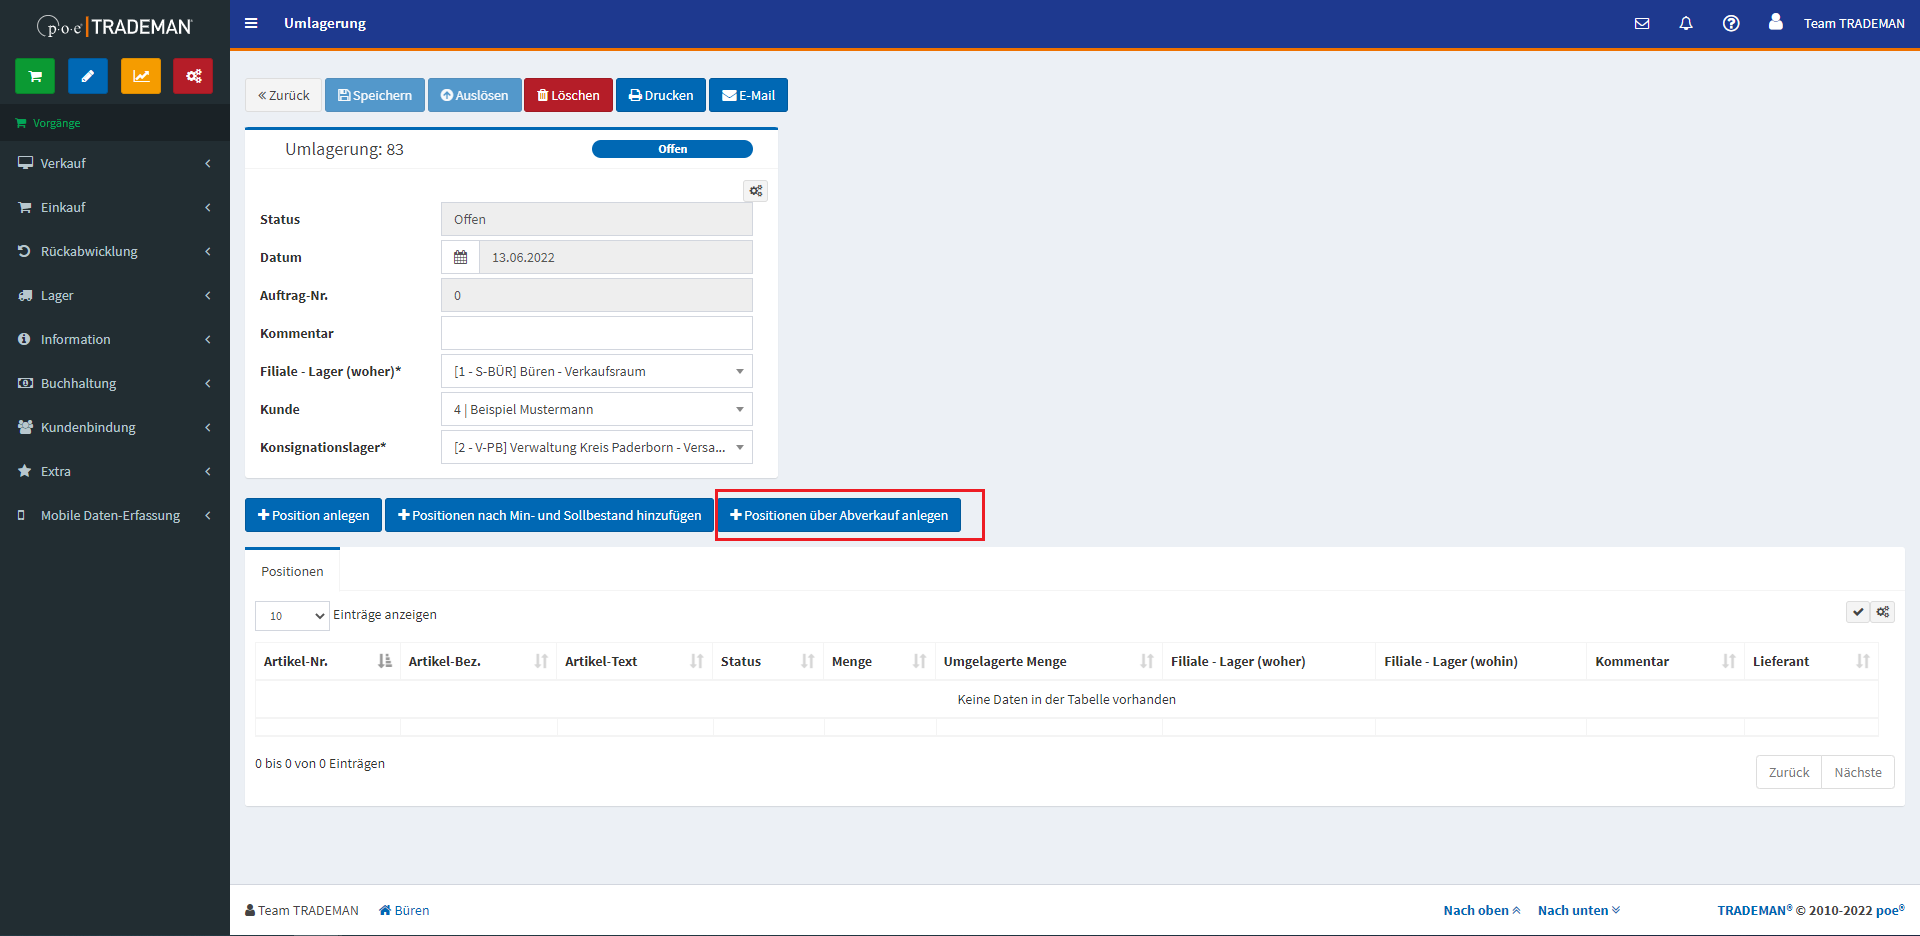Change the entries-per-page dropdown showing 10

coord(292,616)
